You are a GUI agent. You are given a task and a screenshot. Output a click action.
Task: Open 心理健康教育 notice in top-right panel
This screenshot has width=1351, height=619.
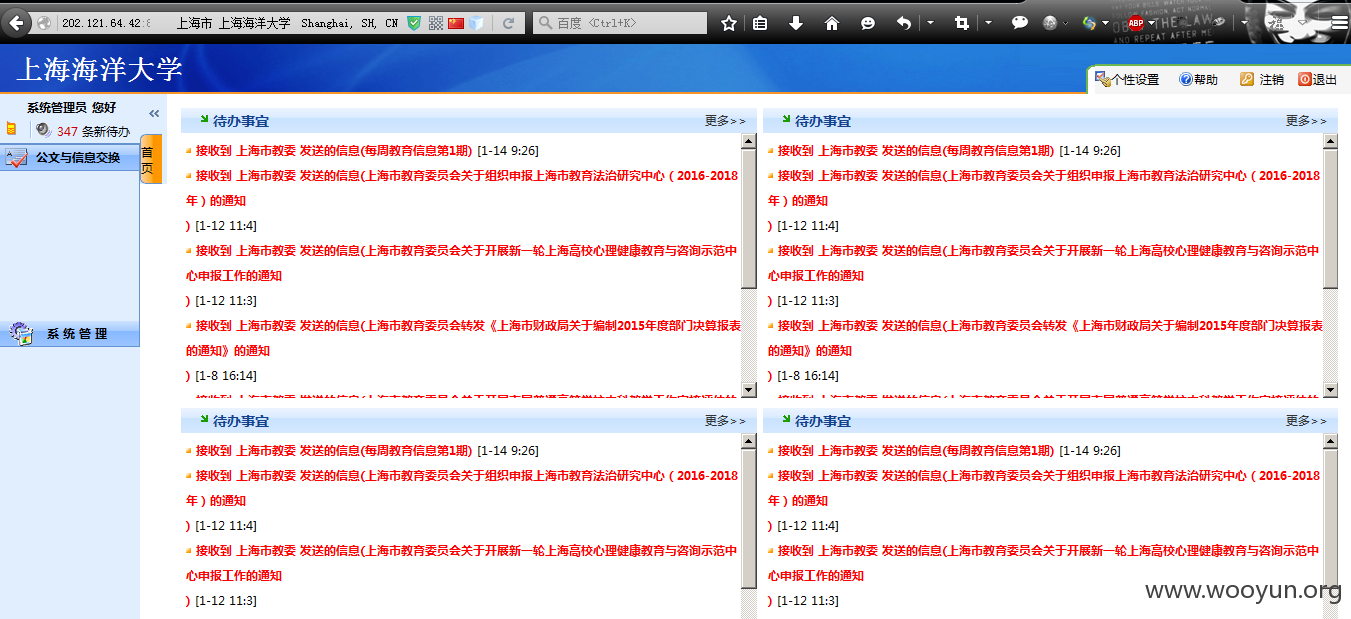(1043, 263)
